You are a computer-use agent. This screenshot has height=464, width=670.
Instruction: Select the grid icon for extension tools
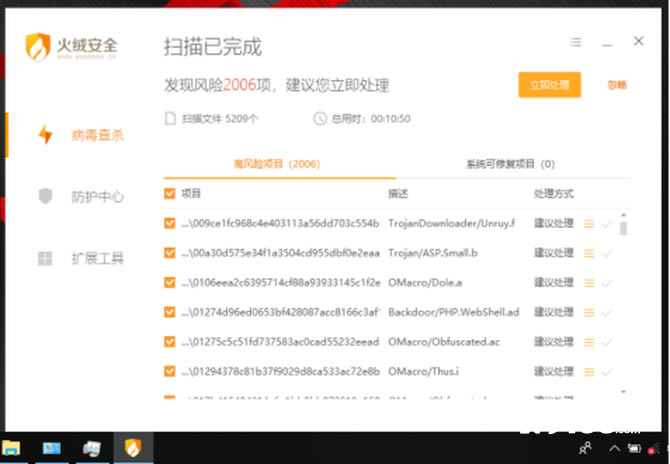[x=45, y=258]
